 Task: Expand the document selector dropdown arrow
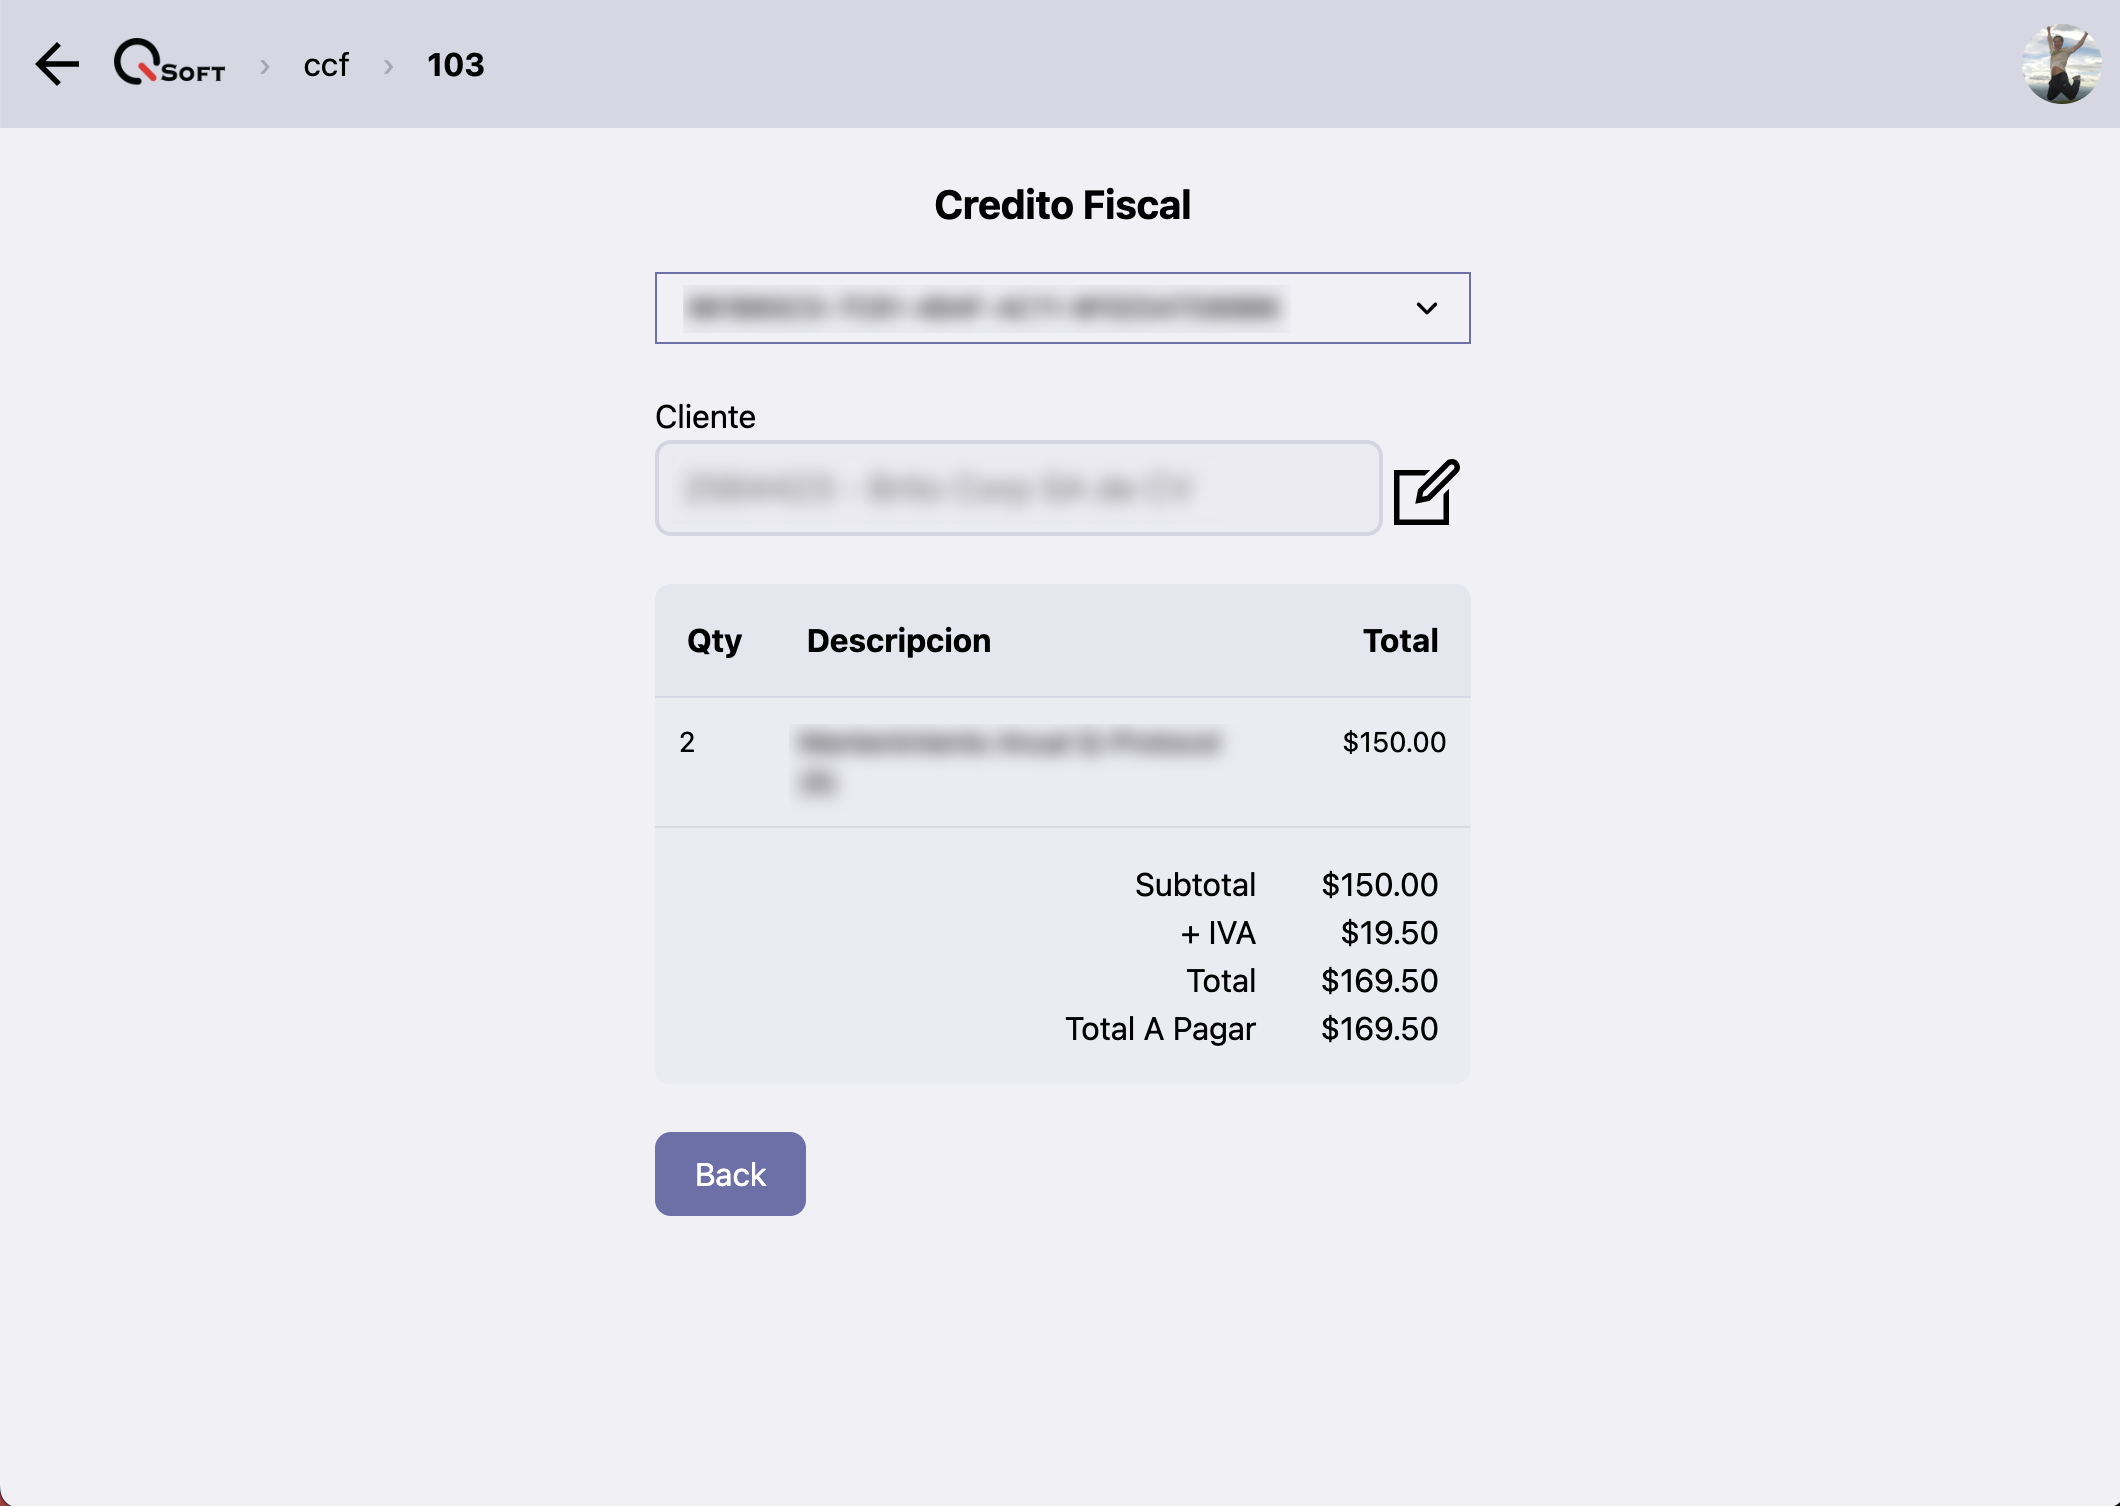(x=1427, y=308)
